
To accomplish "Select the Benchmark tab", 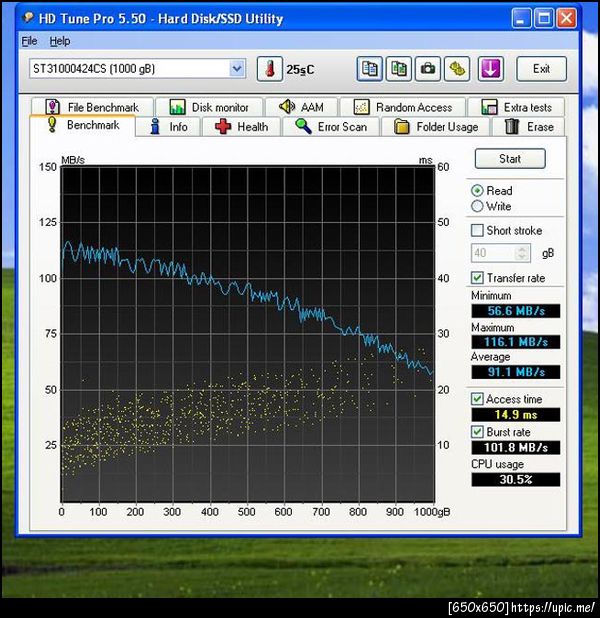I will tap(82, 125).
